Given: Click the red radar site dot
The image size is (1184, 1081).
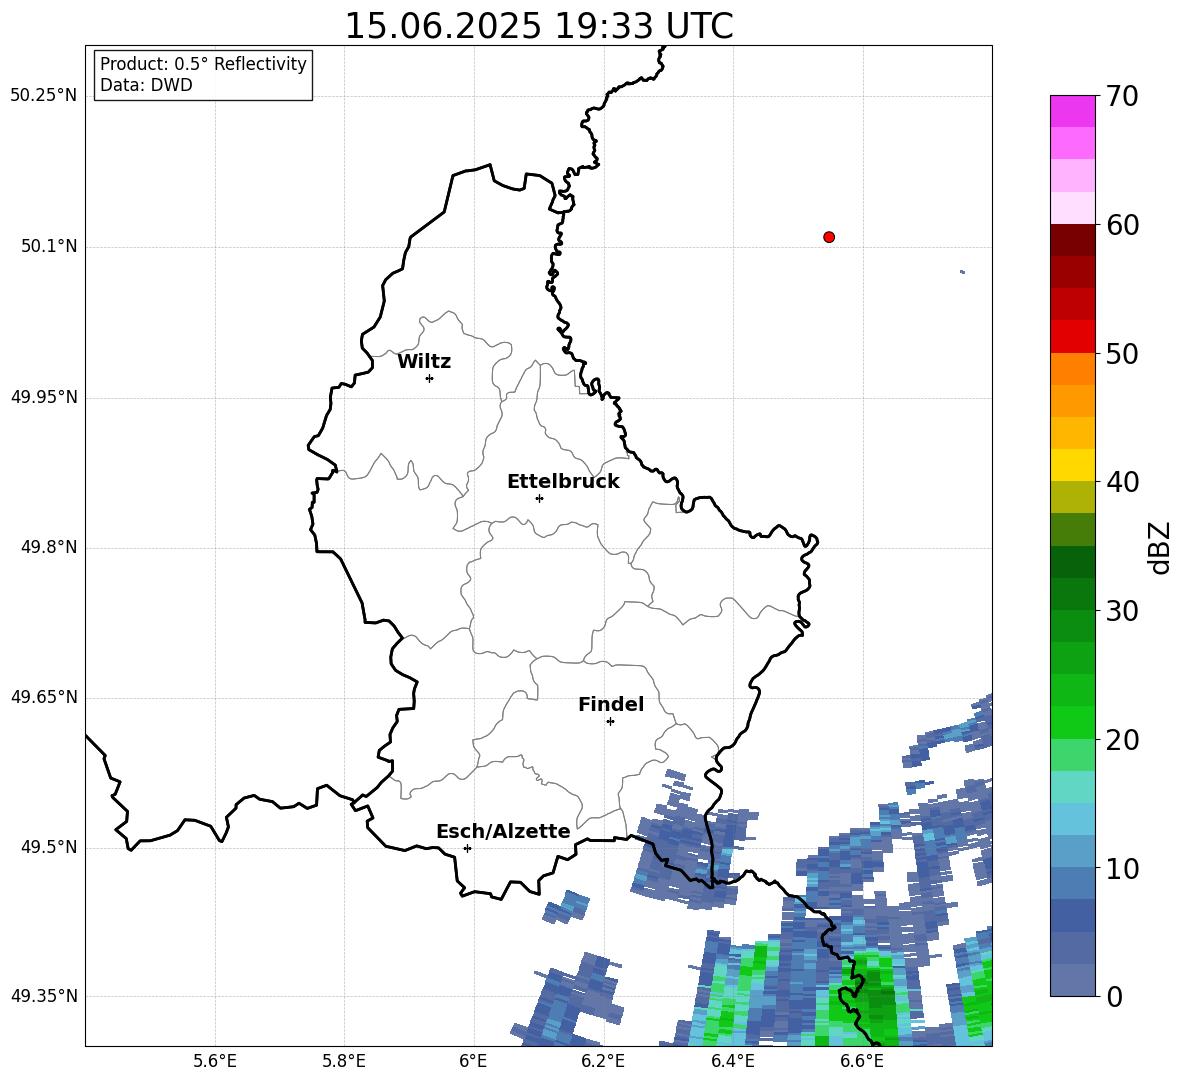Looking at the screenshot, I should [829, 237].
